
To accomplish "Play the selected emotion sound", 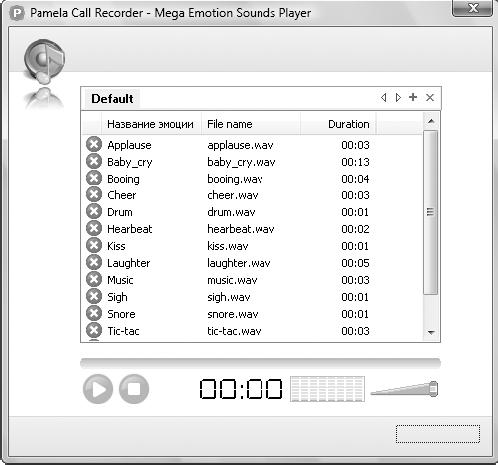I will [x=98, y=389].
